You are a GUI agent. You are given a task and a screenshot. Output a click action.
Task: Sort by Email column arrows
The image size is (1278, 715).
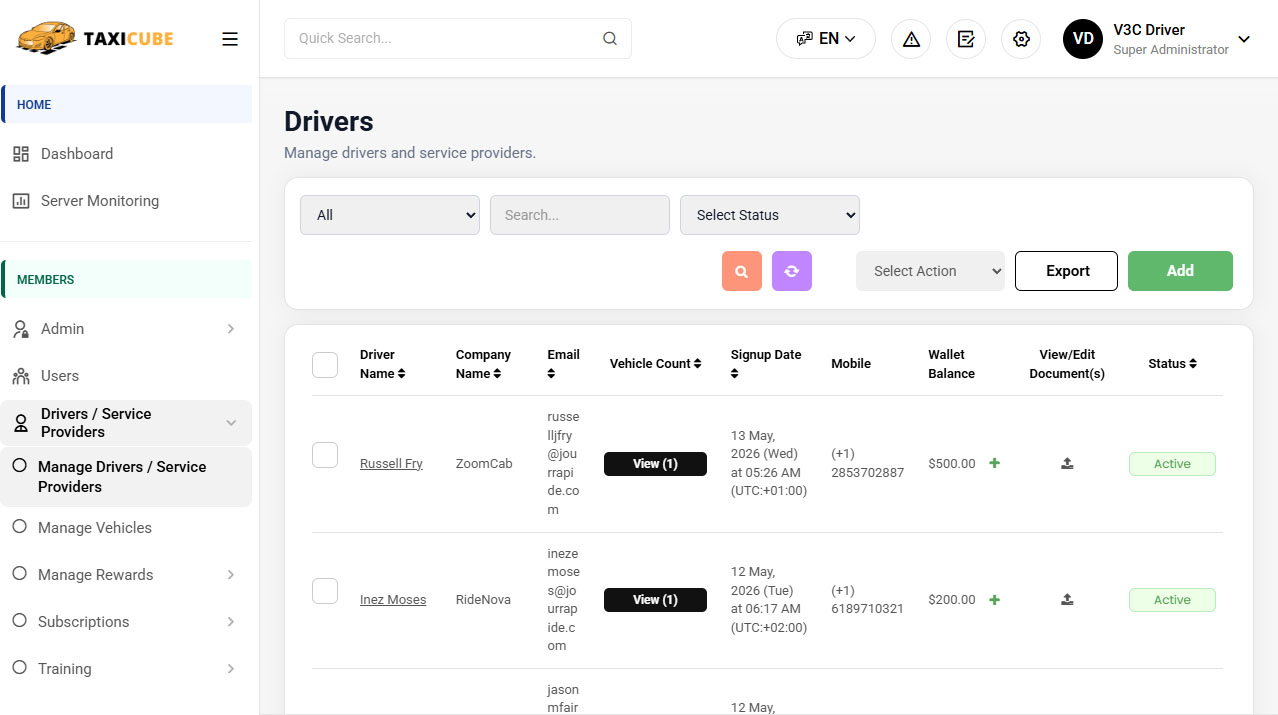pos(551,374)
